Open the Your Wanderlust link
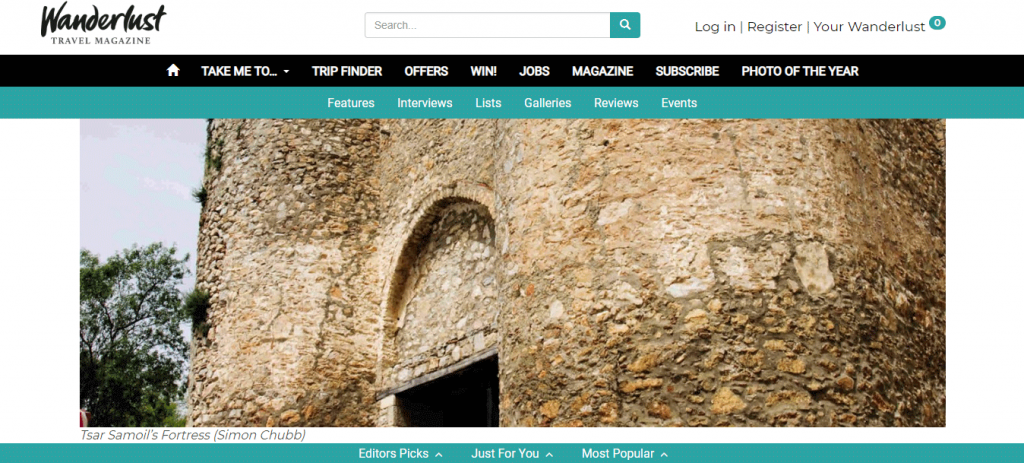1024x463 pixels. 869,27
